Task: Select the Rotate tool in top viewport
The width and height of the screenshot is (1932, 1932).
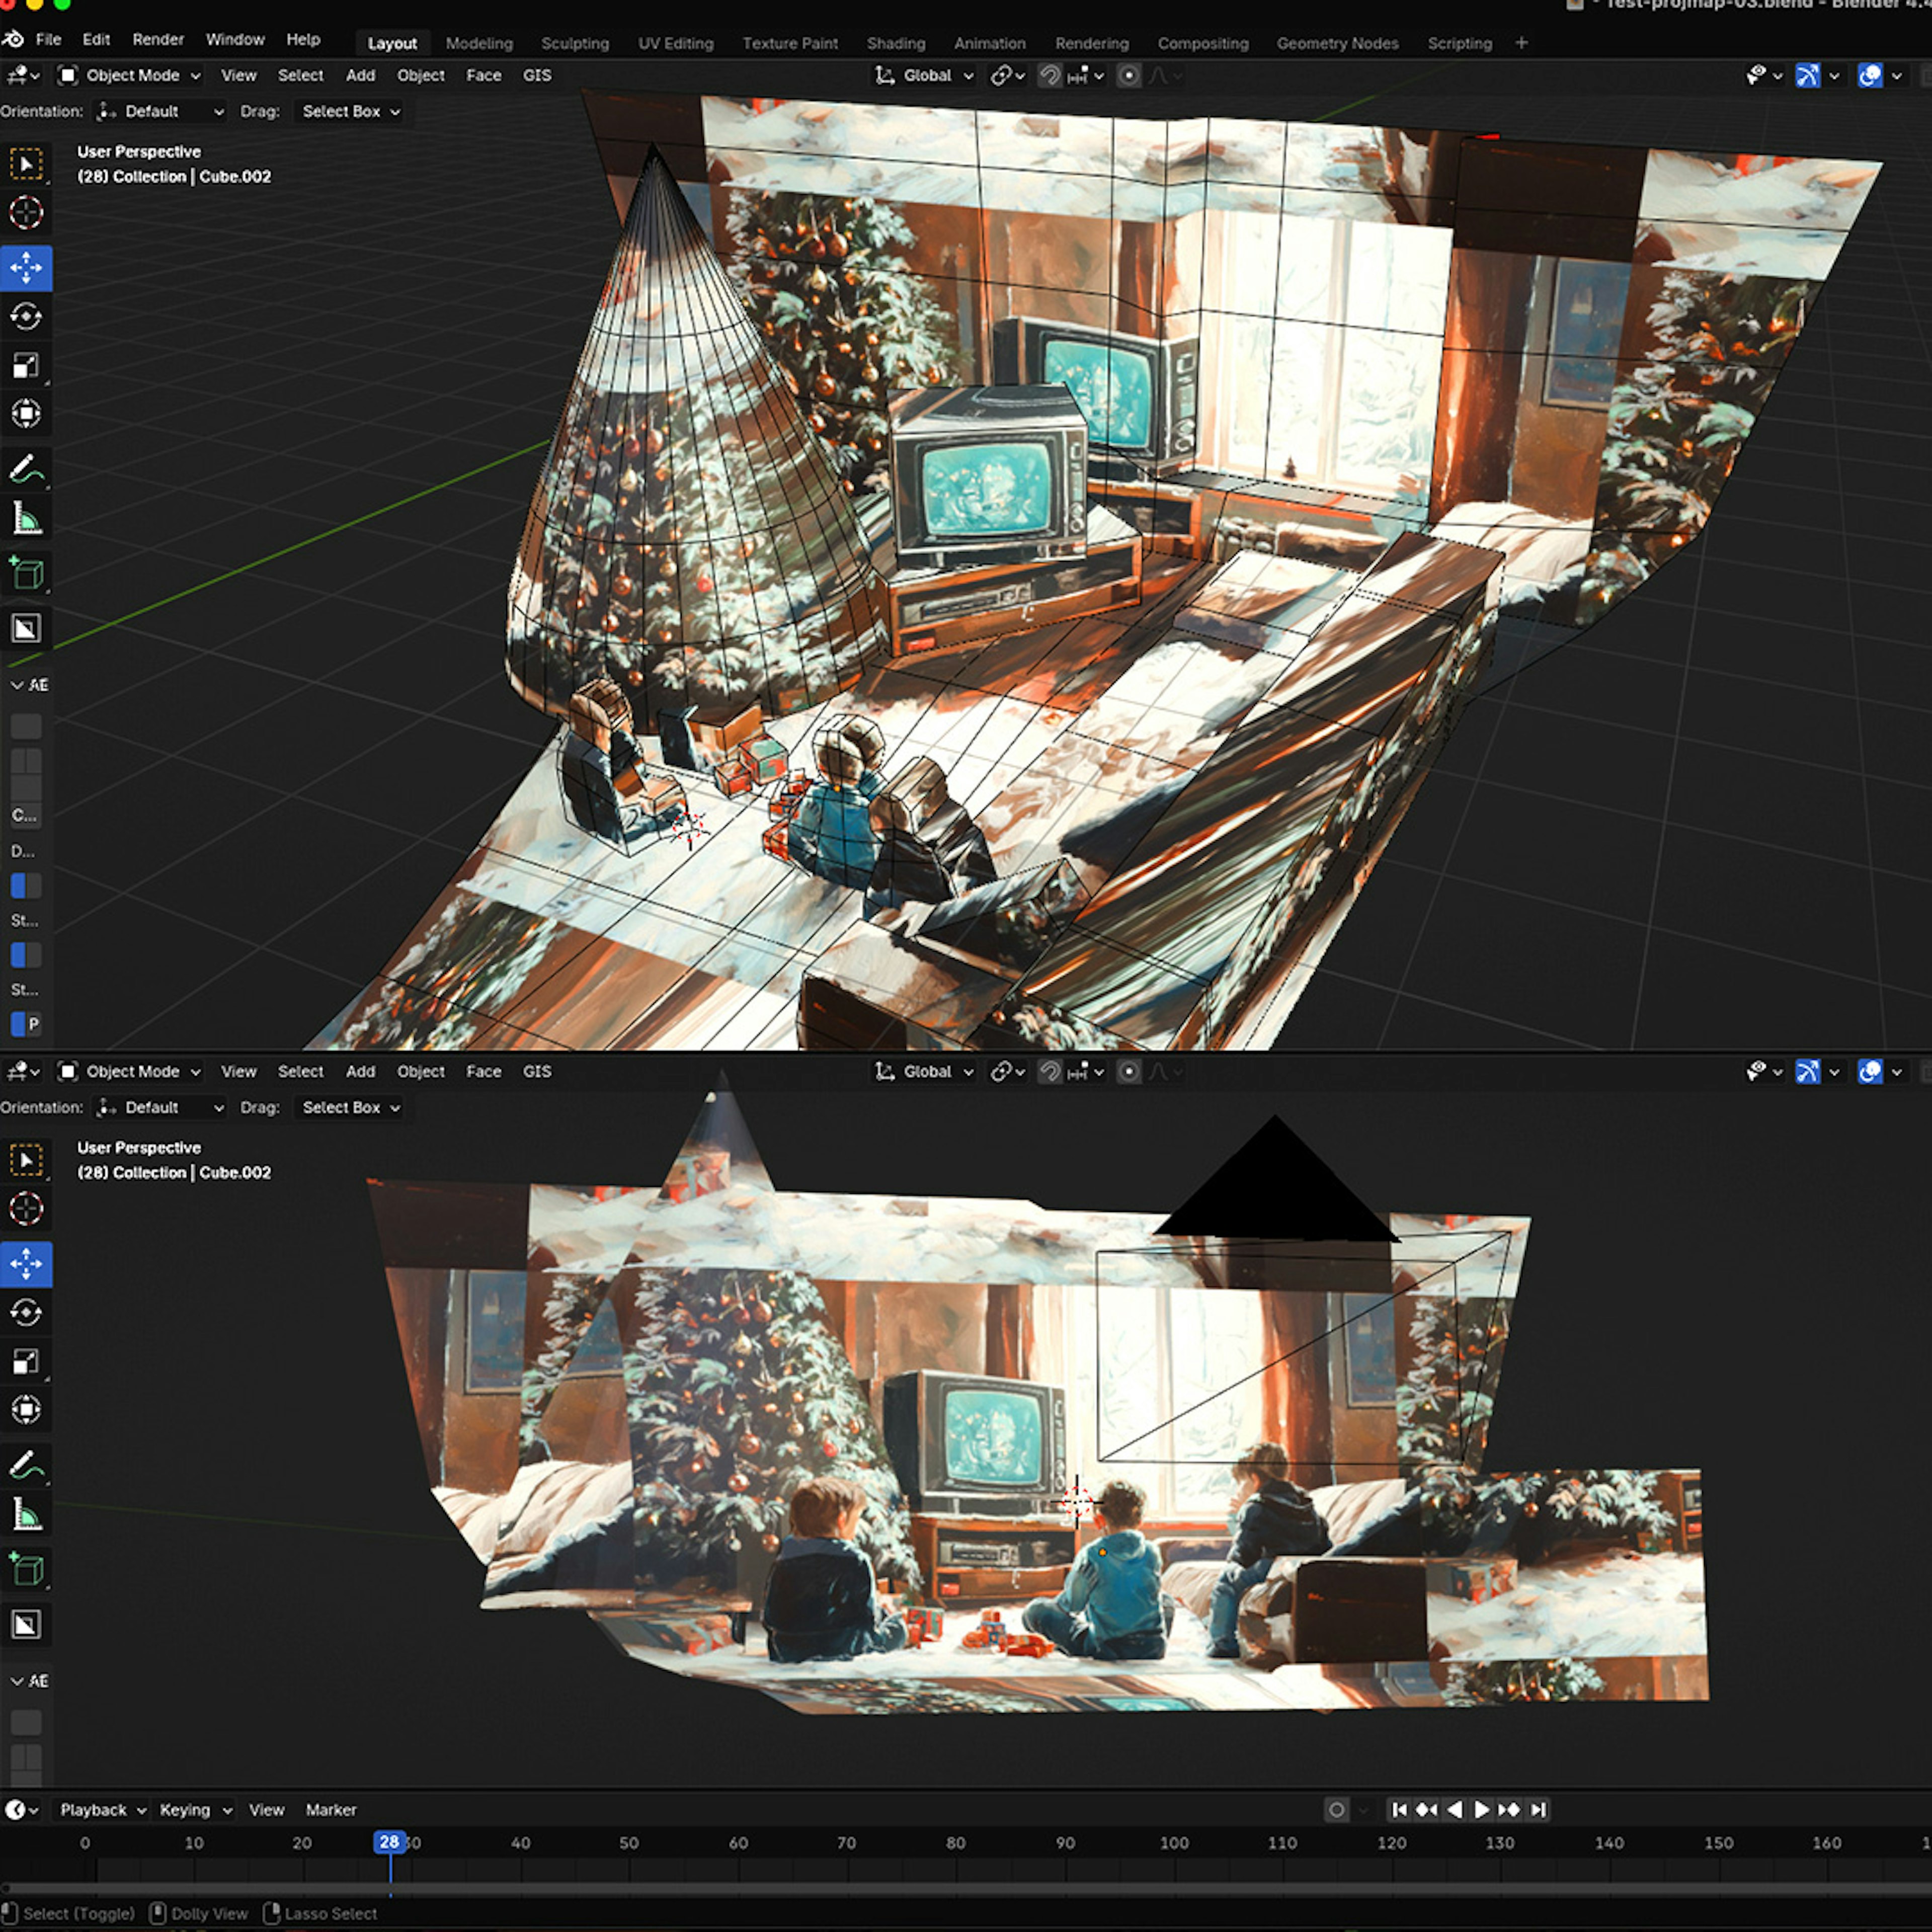Action: coord(26,317)
